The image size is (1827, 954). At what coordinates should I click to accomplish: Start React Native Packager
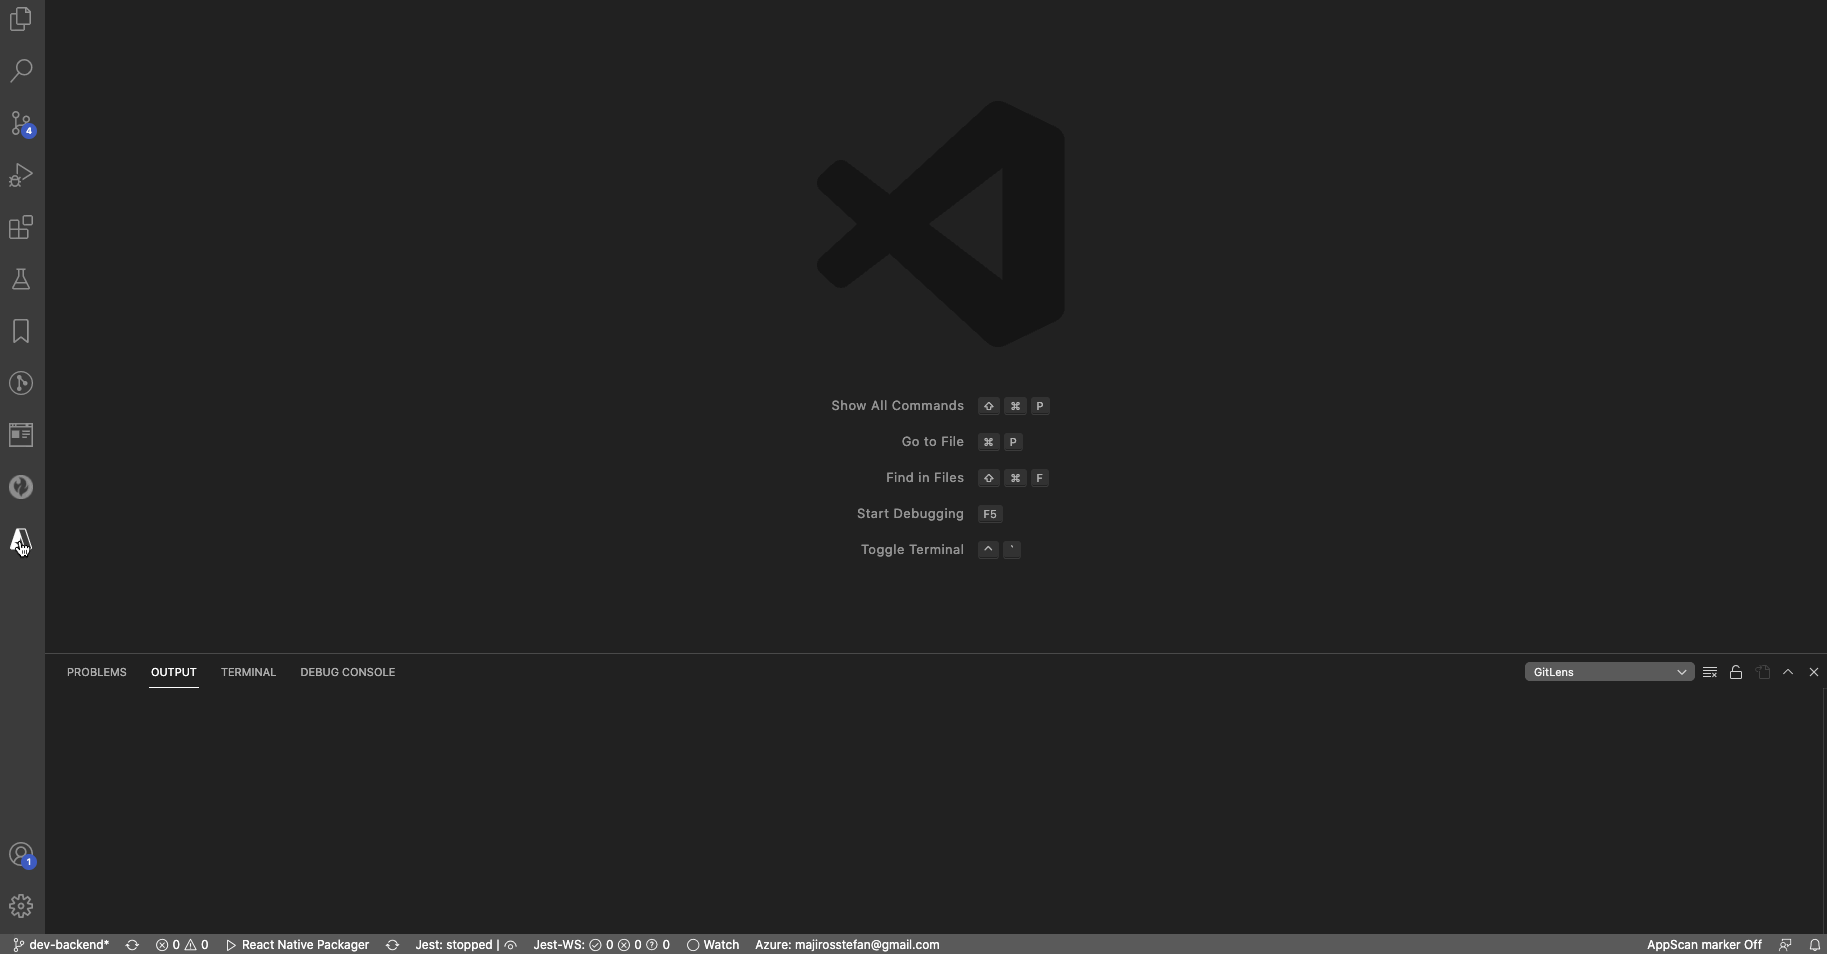298,945
